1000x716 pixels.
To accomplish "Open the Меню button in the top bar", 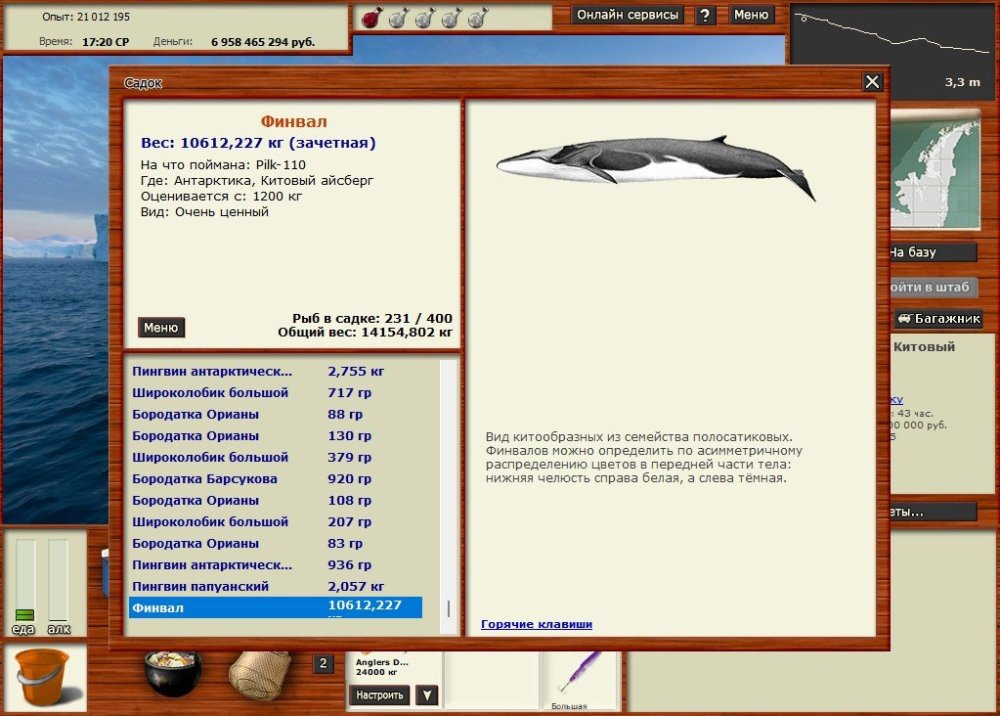I will coord(751,15).
